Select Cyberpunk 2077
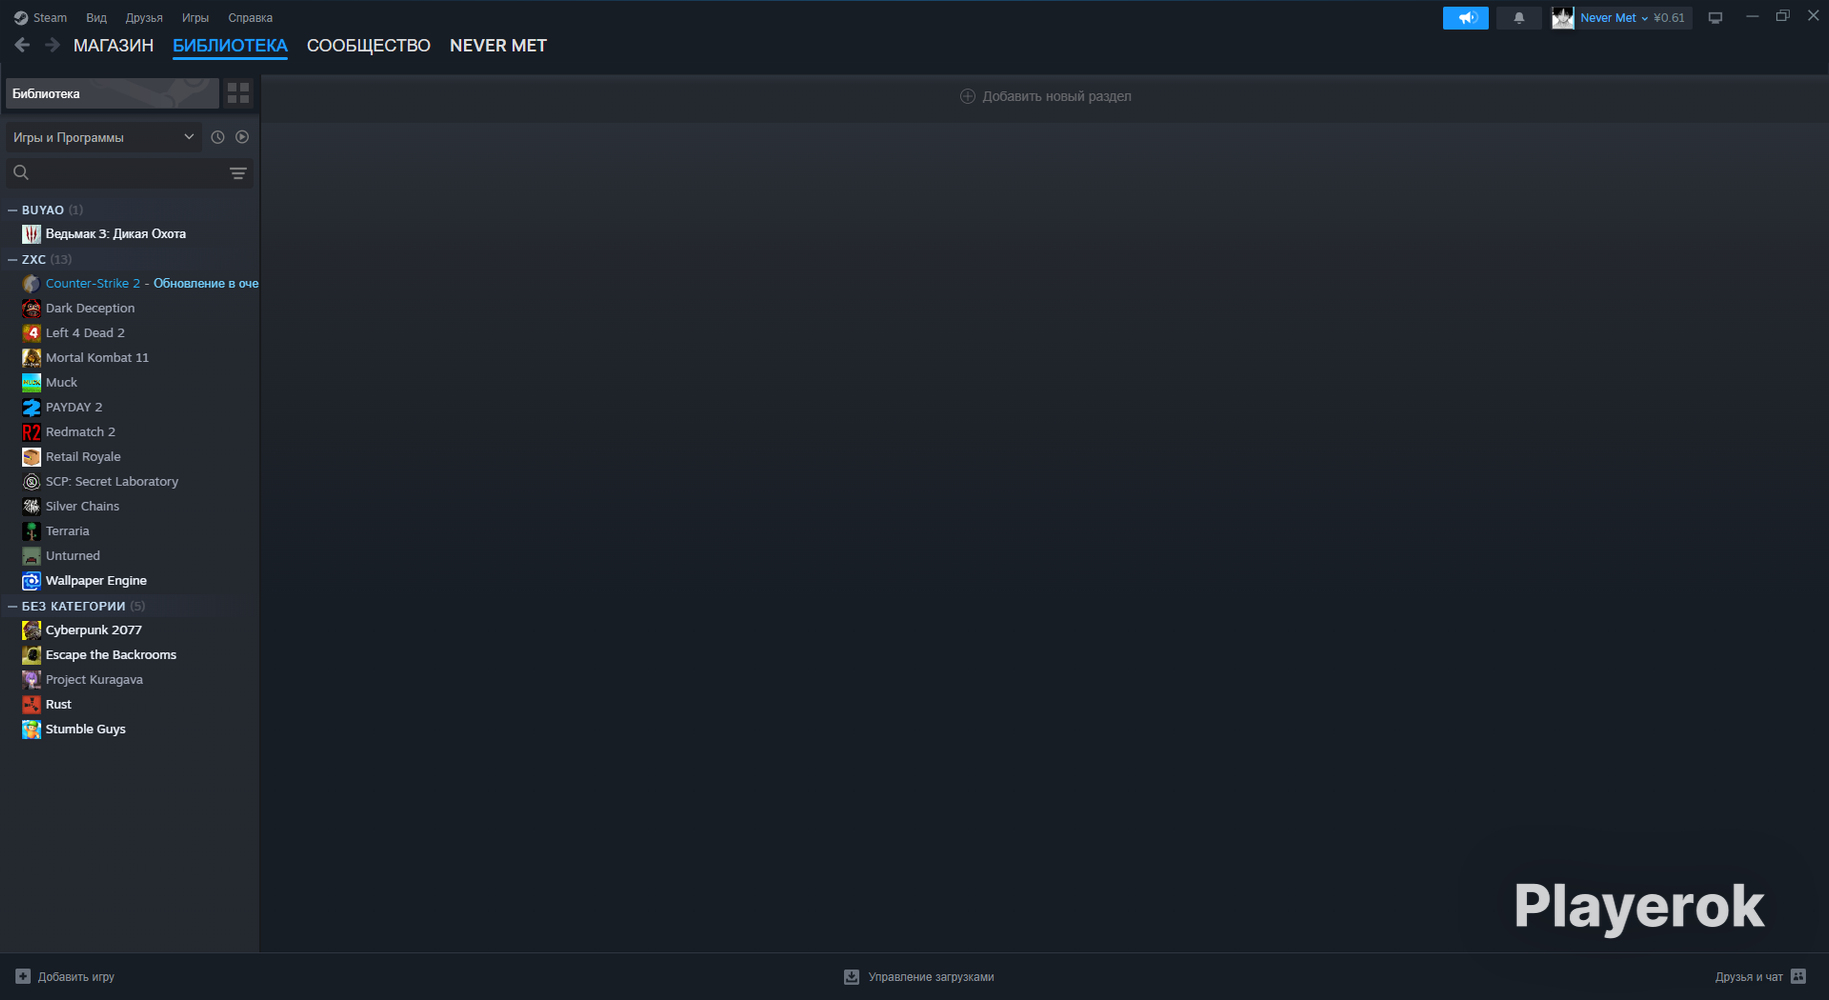Viewport: 1829px width, 1000px height. point(94,630)
